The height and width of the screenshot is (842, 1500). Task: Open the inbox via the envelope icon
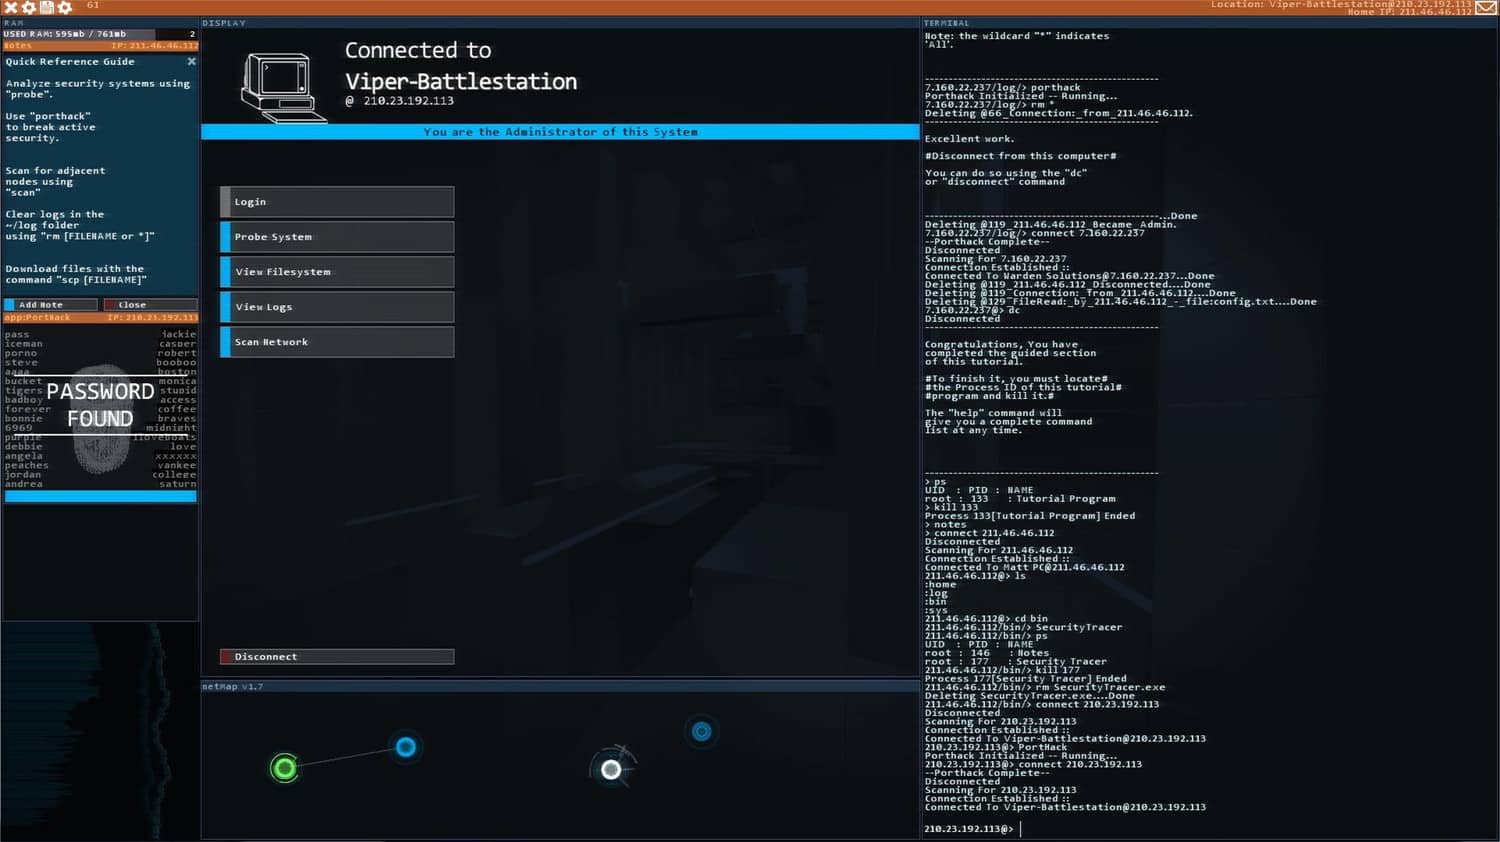tap(1487, 7)
